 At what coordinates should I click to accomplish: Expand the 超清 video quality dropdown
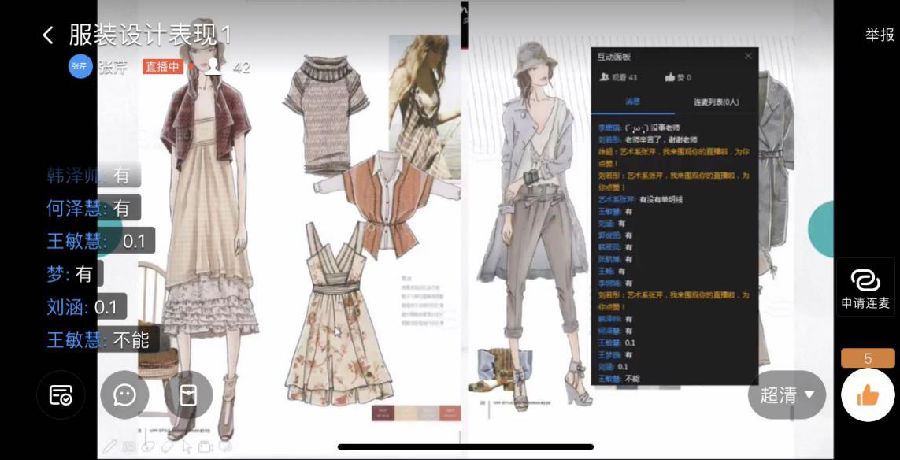[786, 395]
